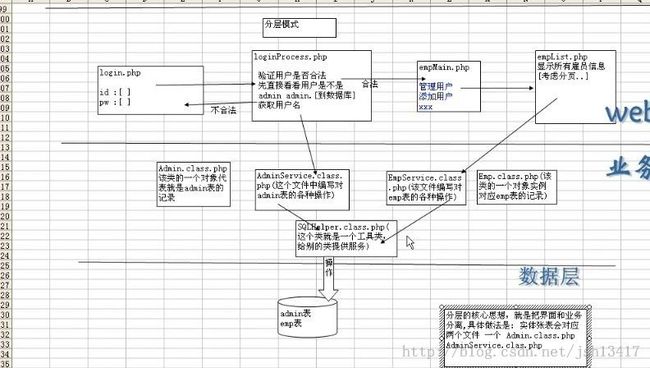Screen dimensions: 650x368
Task: Click the 显示所有雇员信息 text
Action: point(571,66)
